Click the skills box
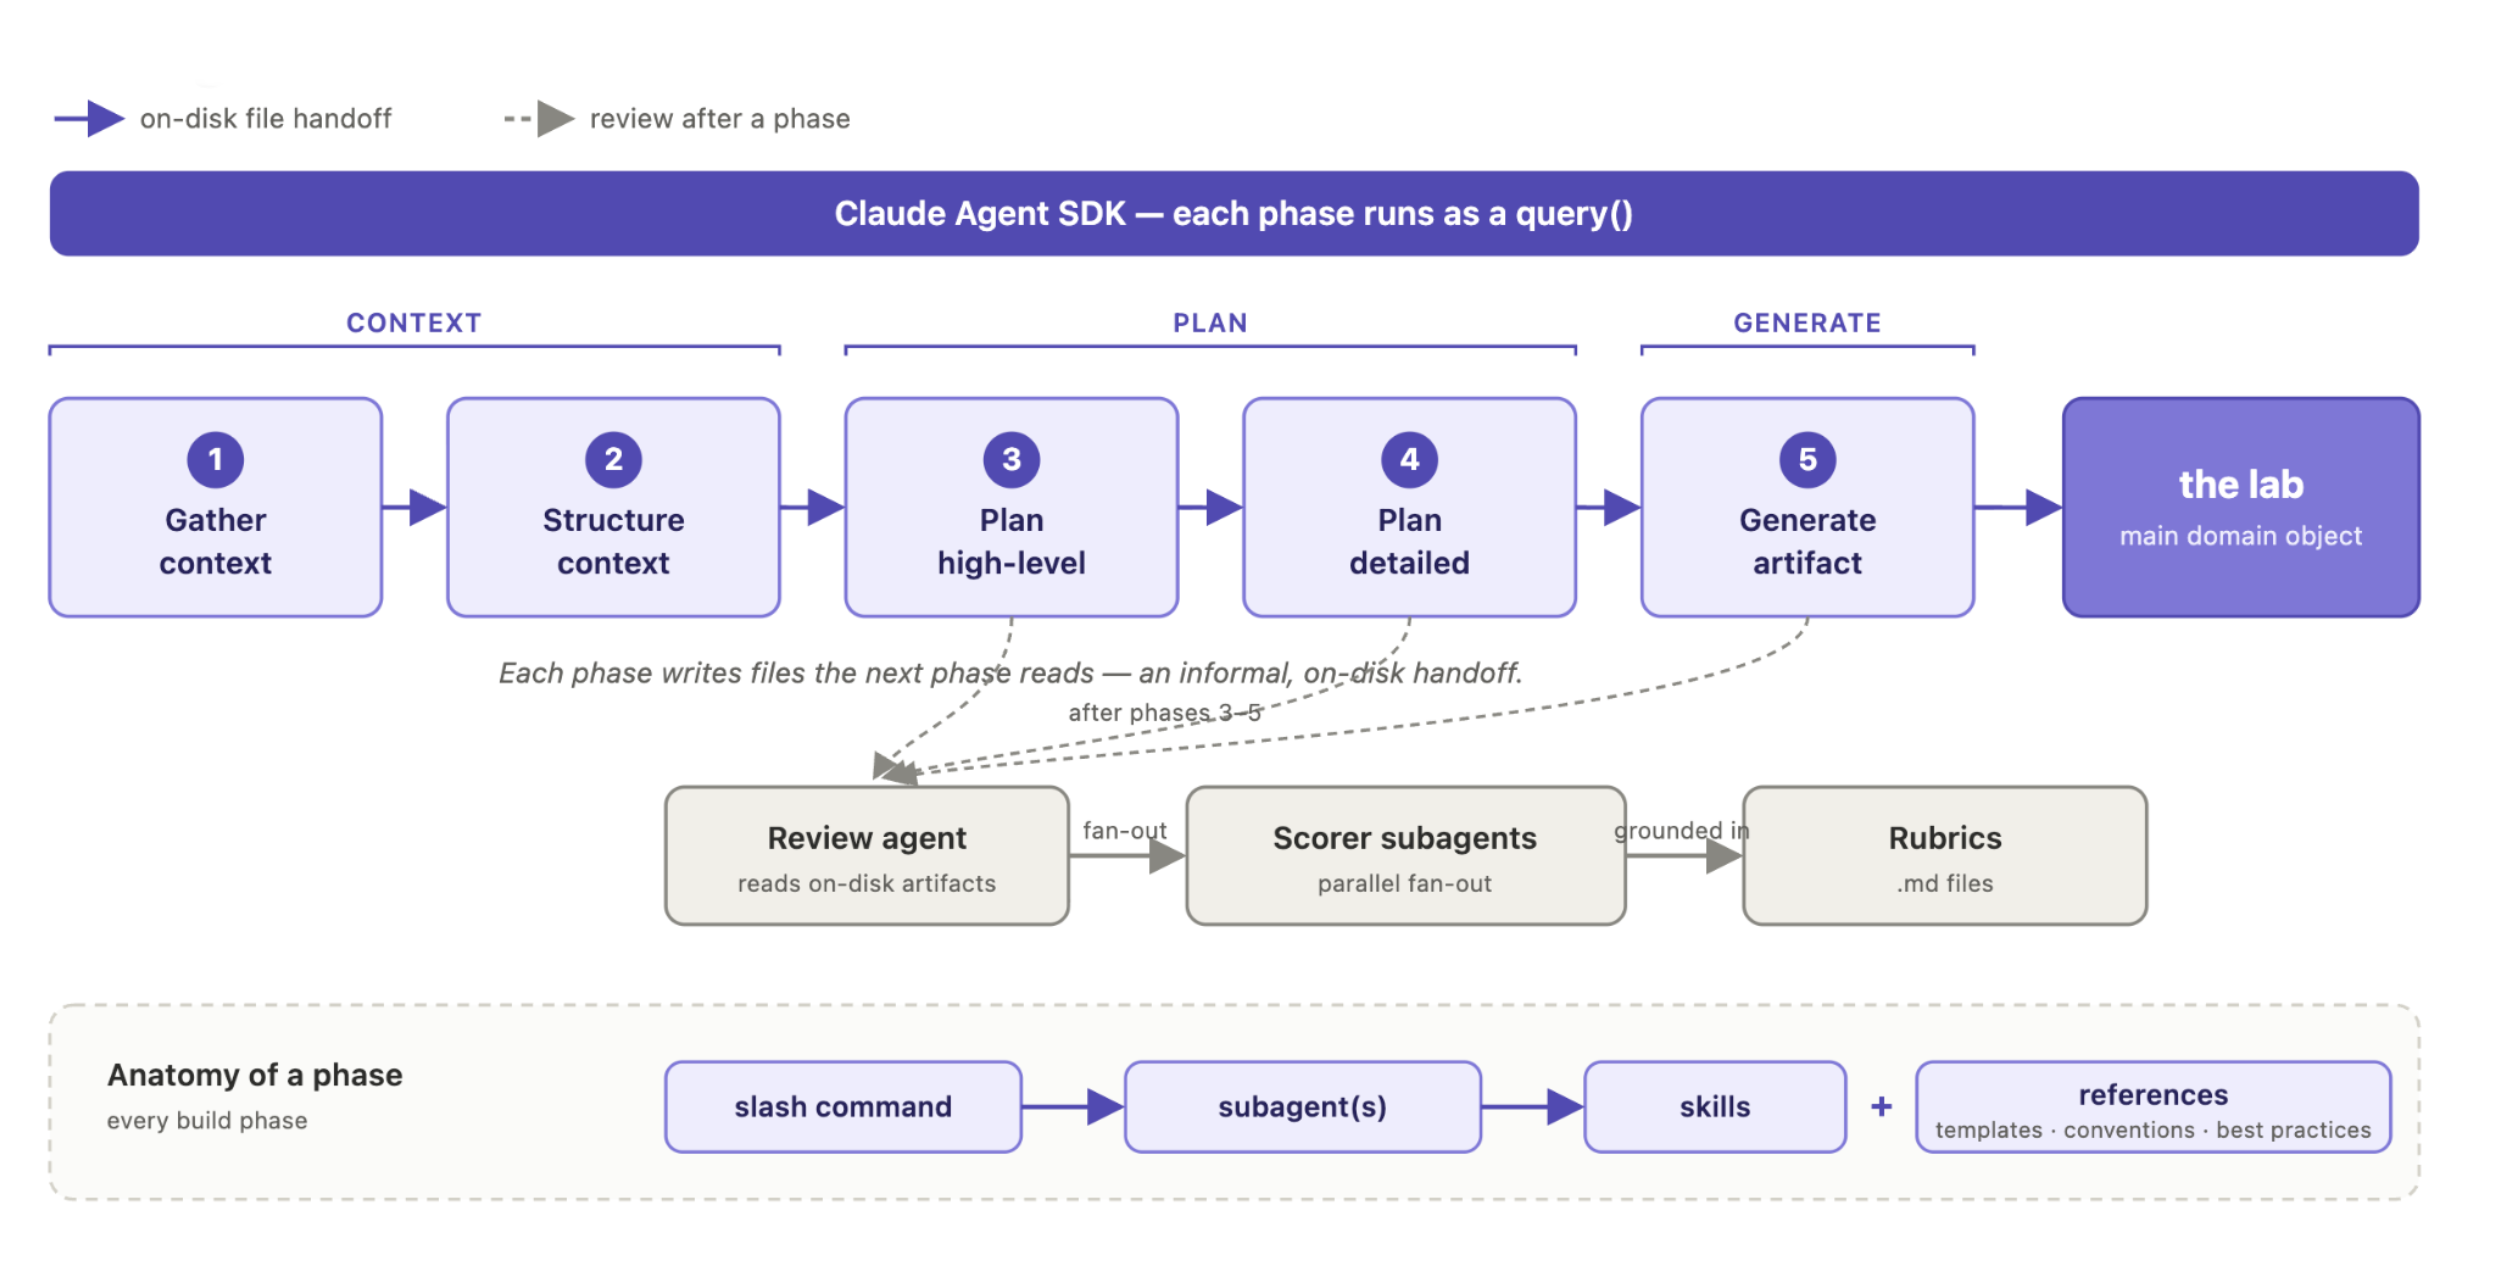2496x1282 pixels. pyautogui.click(x=1715, y=1107)
